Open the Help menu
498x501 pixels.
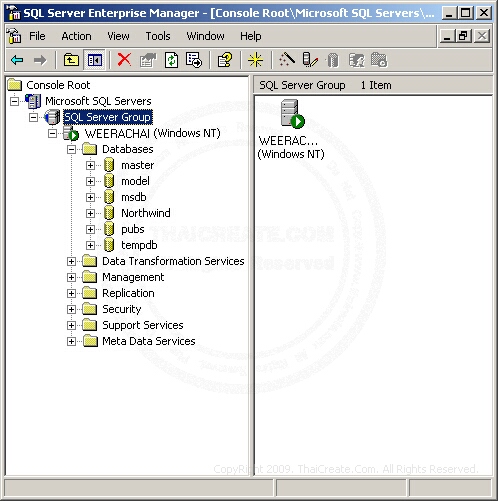click(251, 36)
